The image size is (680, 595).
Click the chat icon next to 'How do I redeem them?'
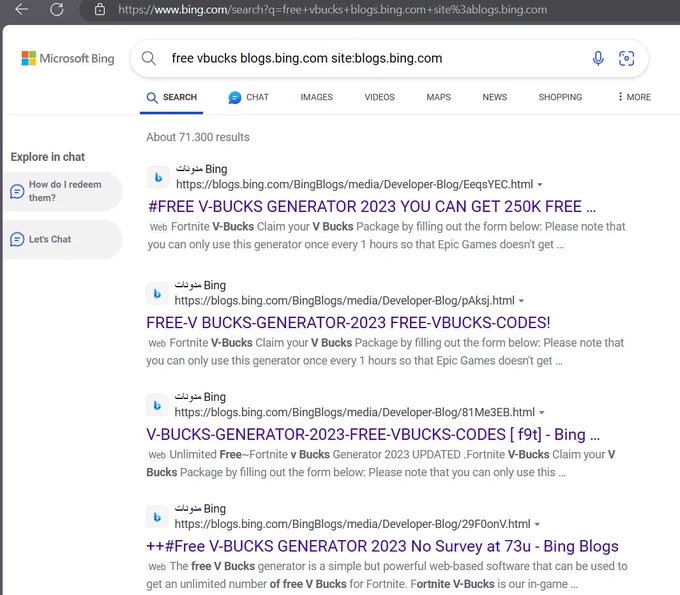pyautogui.click(x=17, y=191)
